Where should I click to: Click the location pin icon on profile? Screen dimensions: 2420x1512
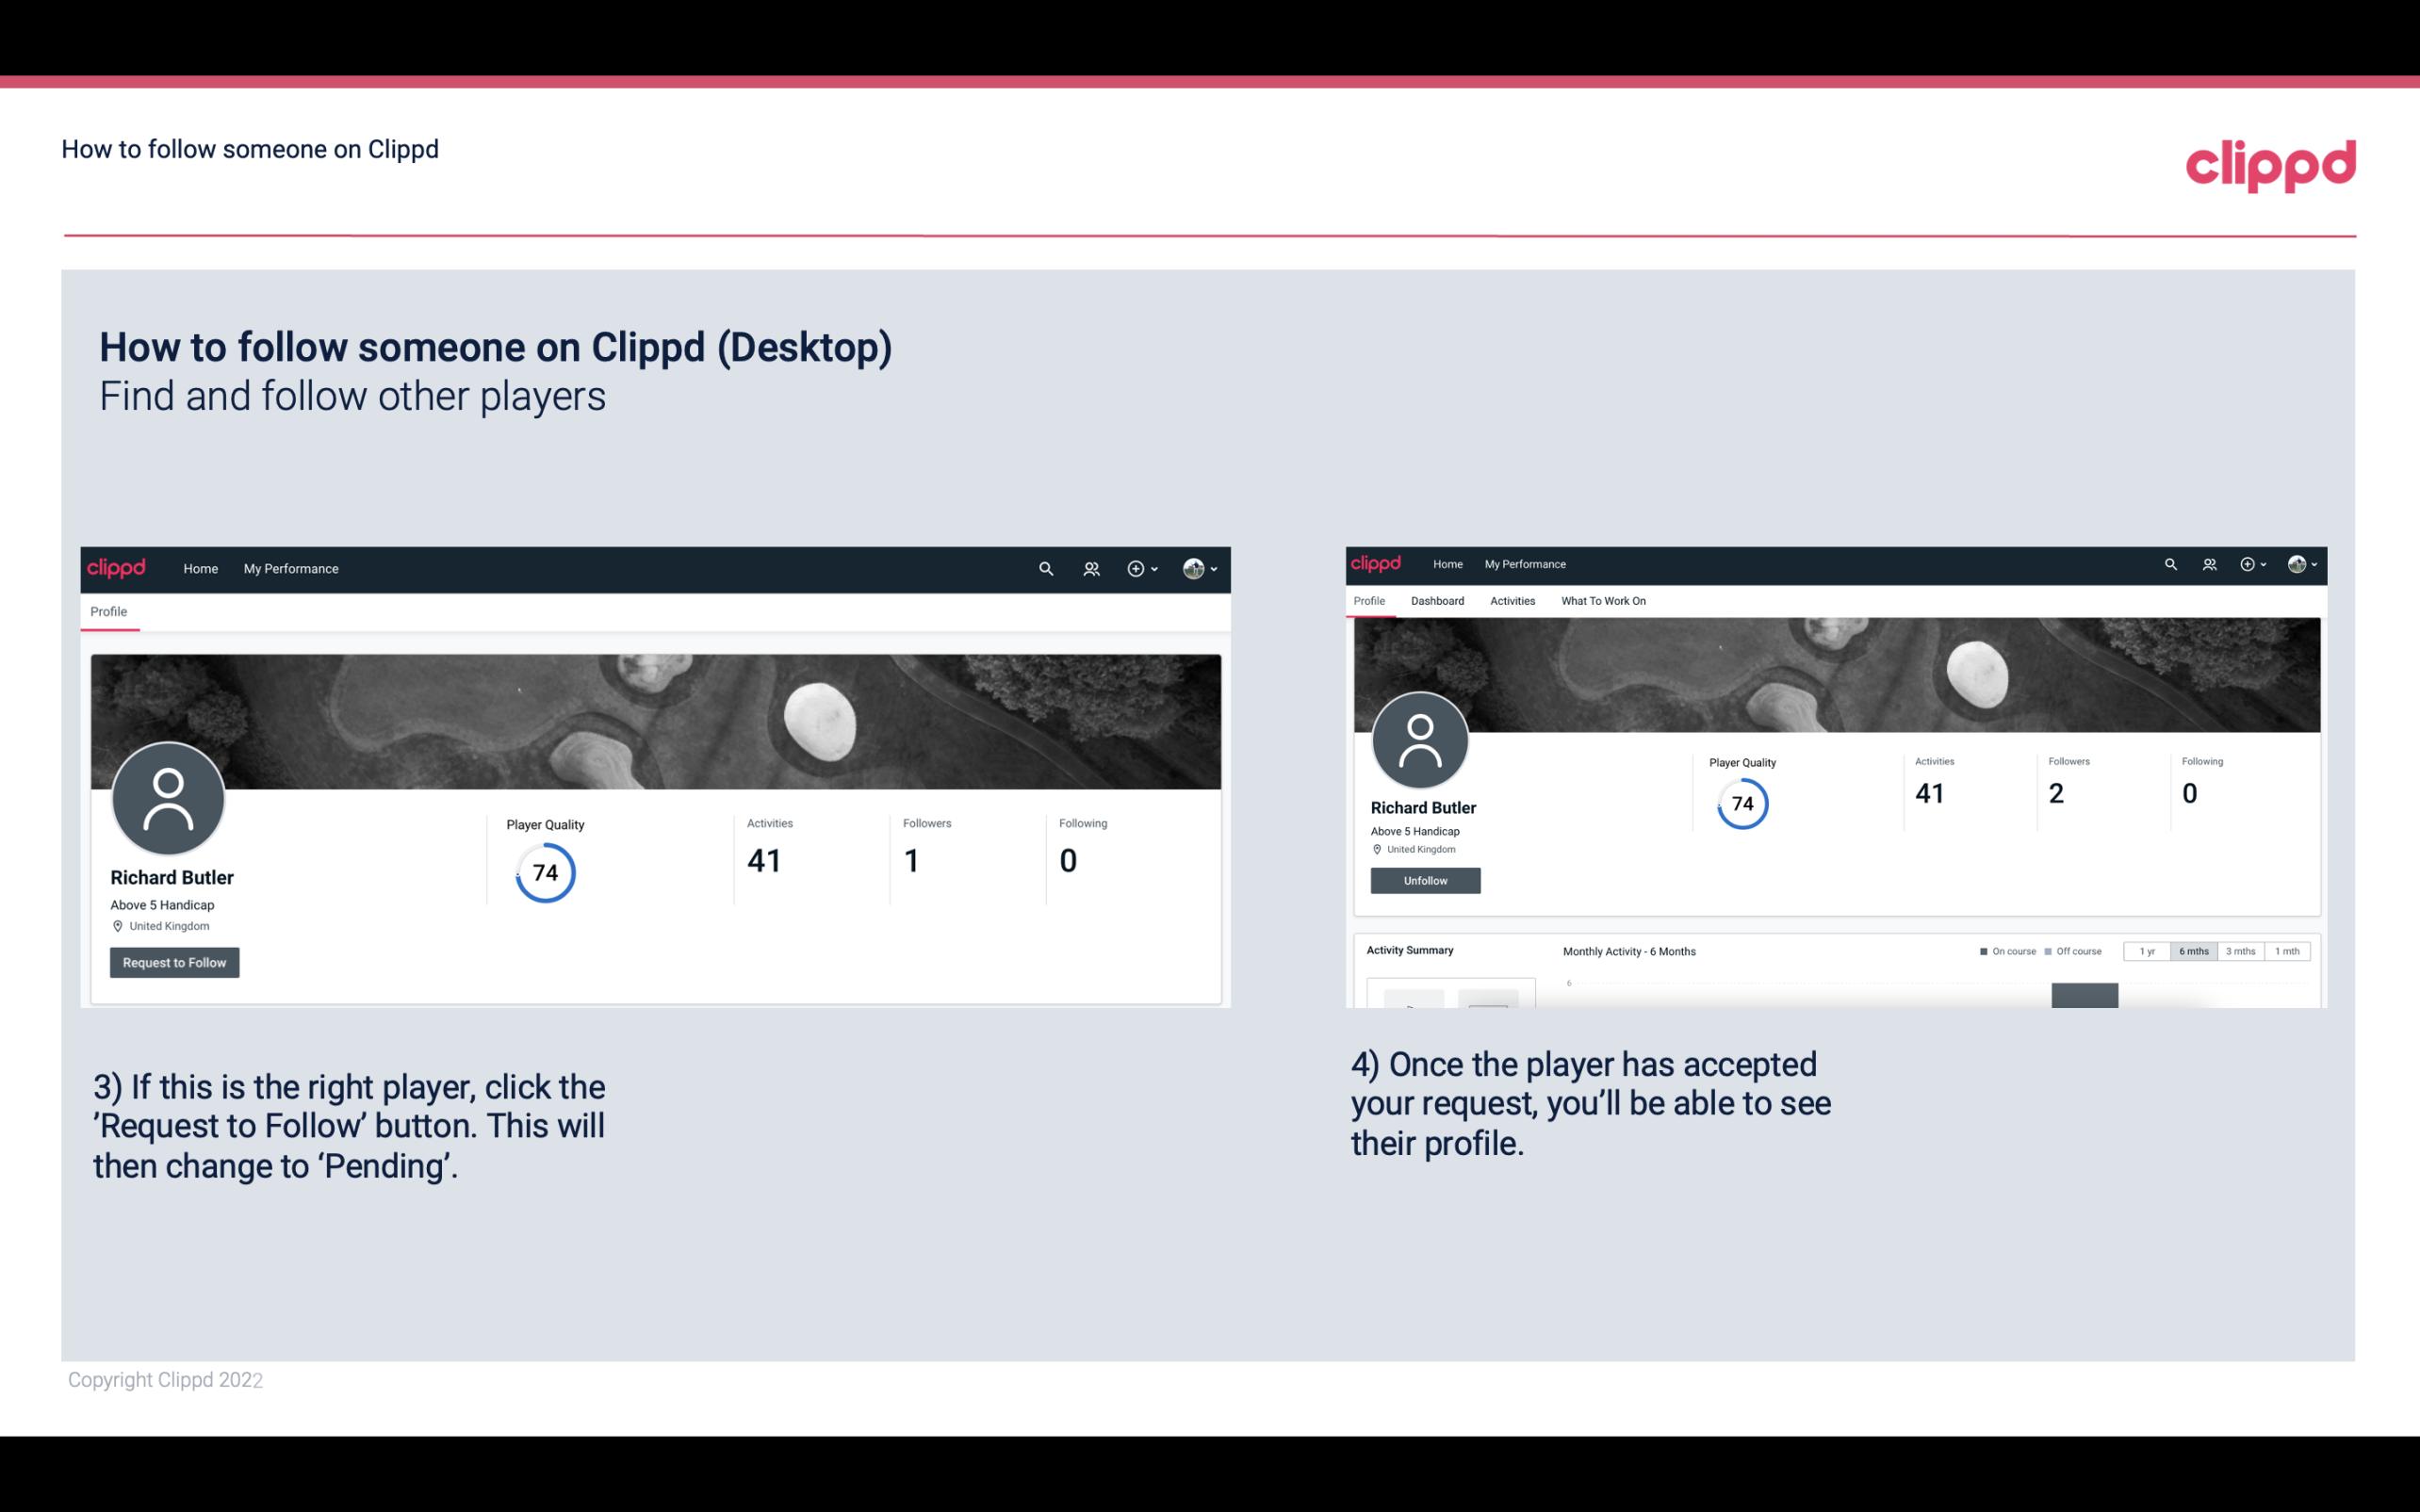tap(117, 925)
